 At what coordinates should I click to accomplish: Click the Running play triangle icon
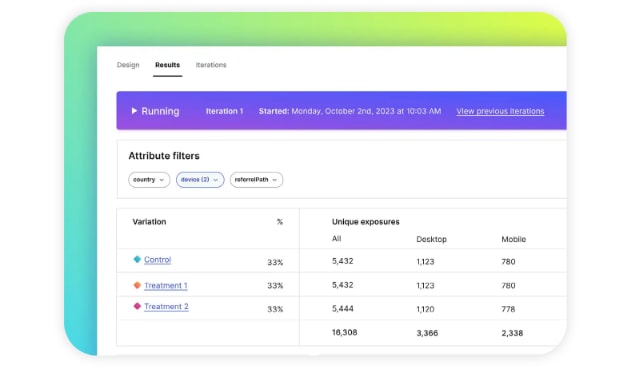point(134,111)
